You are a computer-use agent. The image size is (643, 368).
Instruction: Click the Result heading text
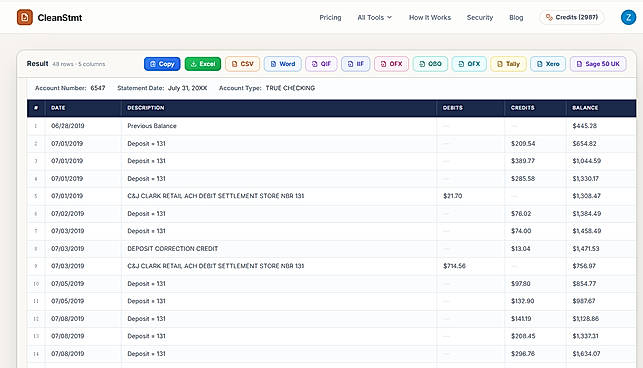tap(37, 64)
